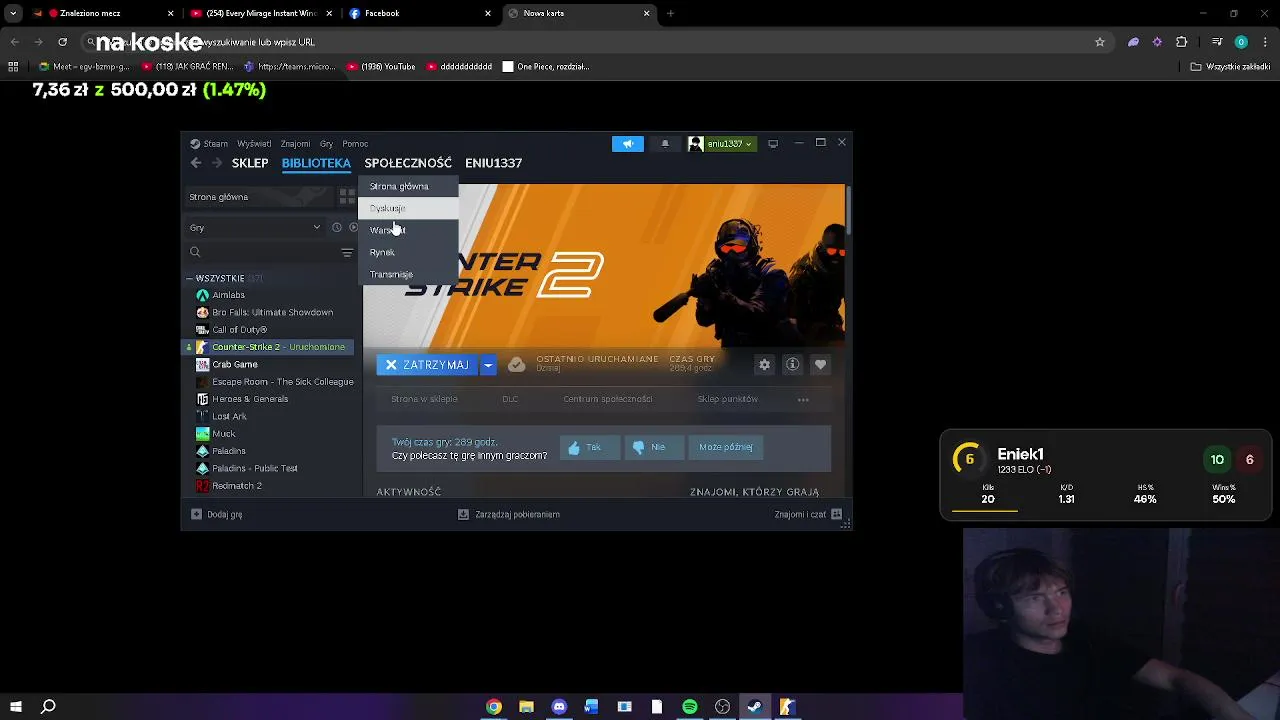Bookmark page with Chrome star icon
The image size is (1280, 720).
click(1100, 42)
